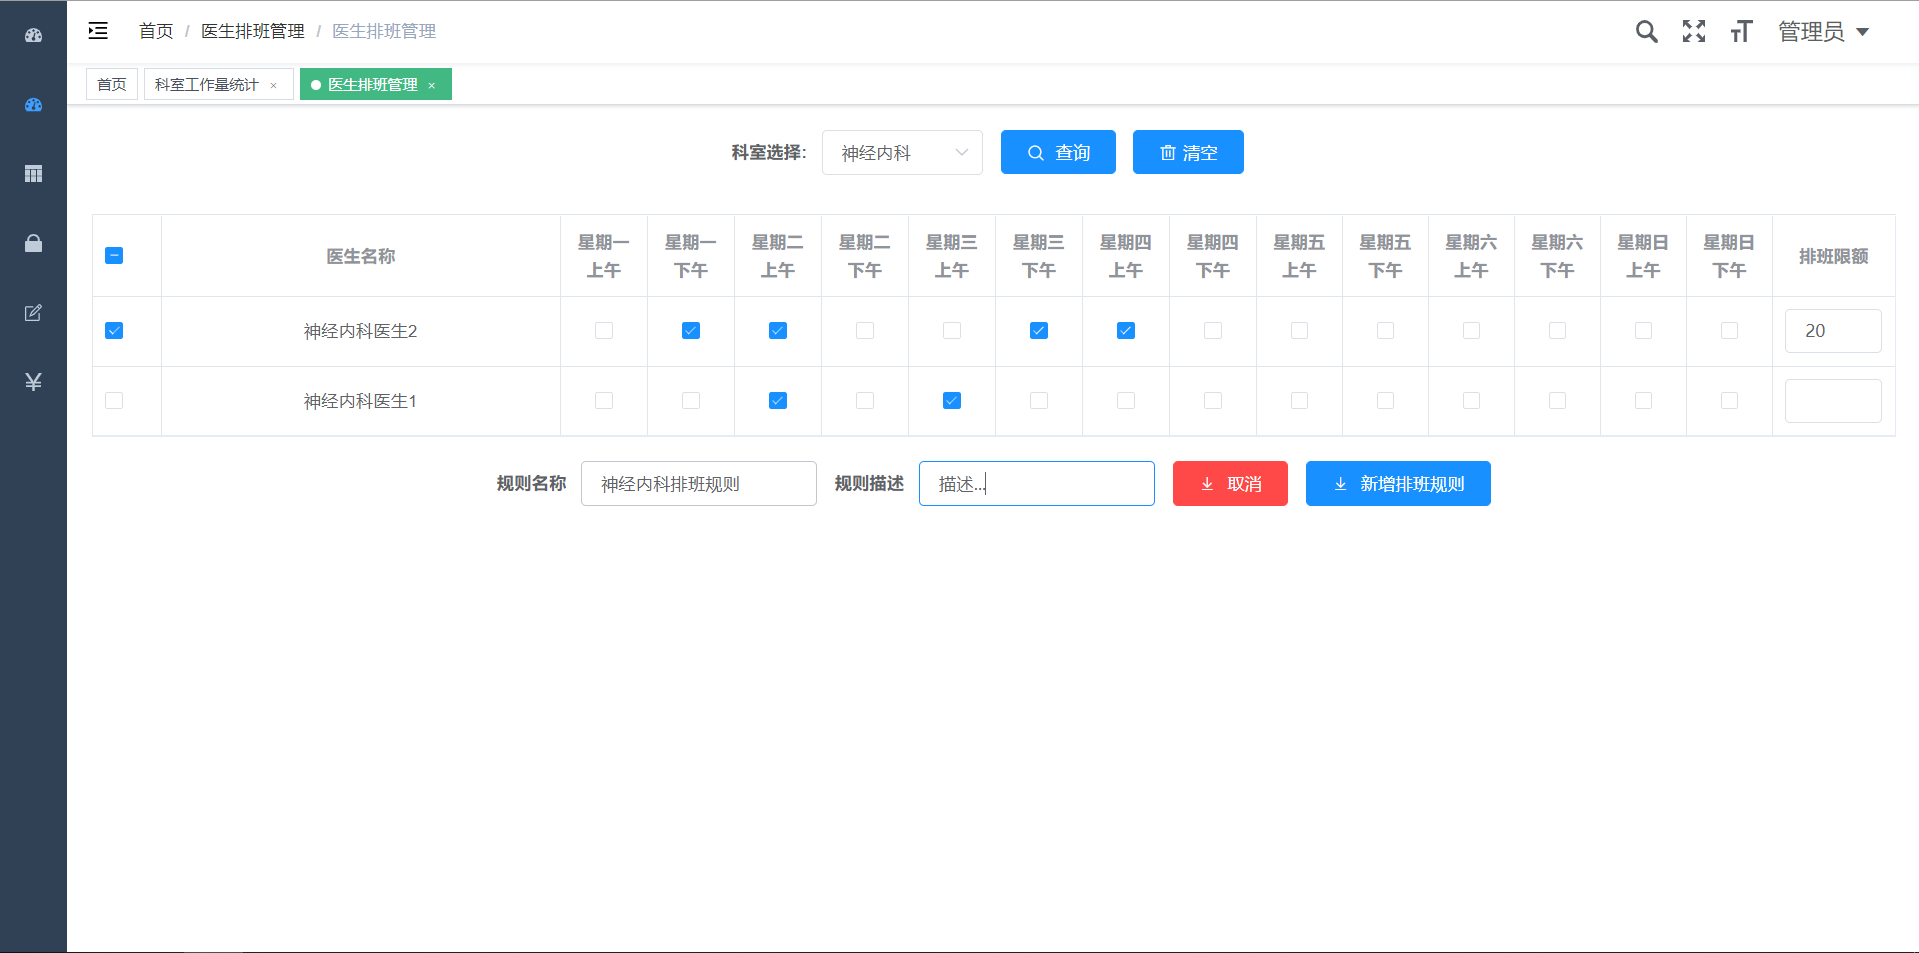1919x953 pixels.
Task: Switch to the 首页 tab
Action: tap(112, 85)
